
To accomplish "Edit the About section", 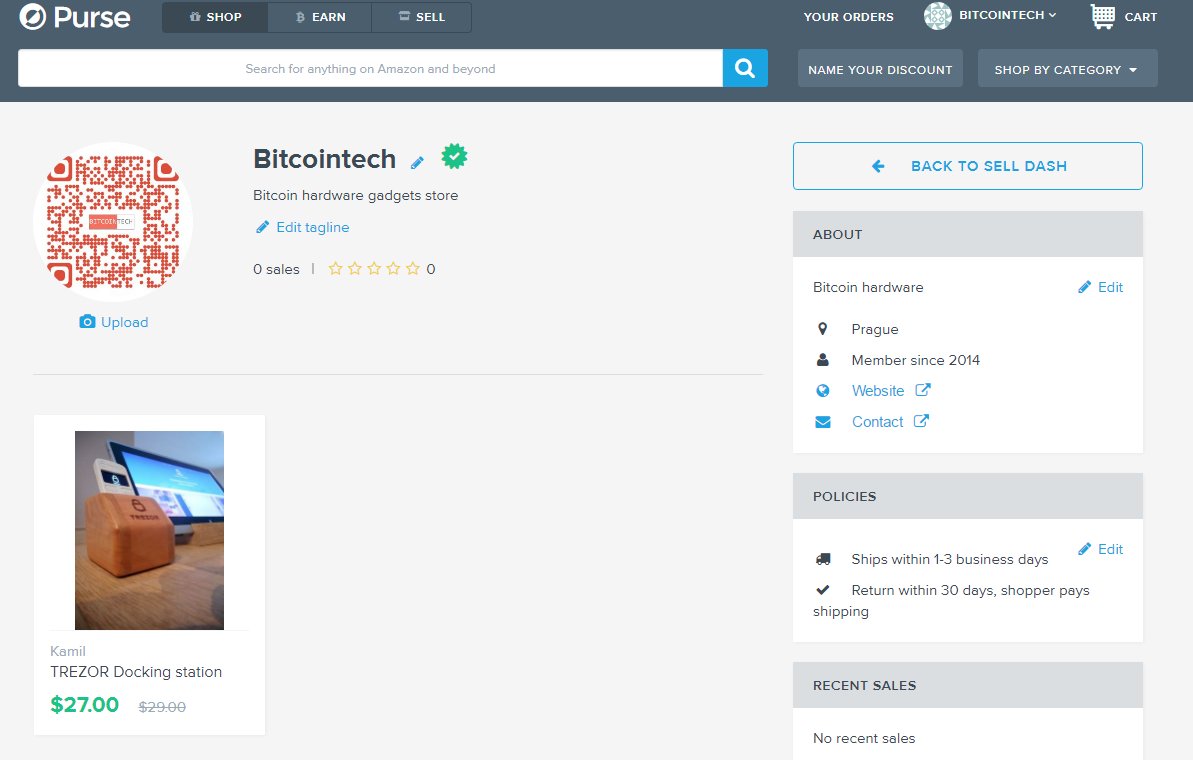I will 1100,287.
